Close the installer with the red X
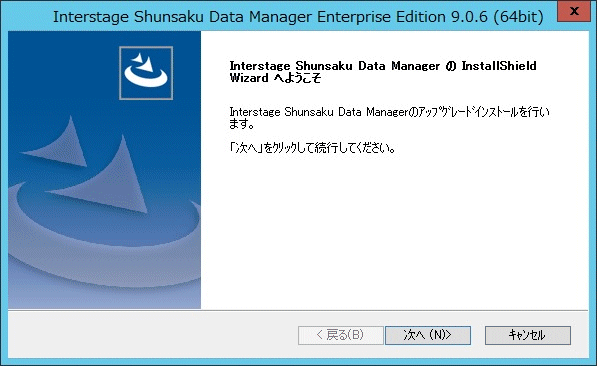 574,11
